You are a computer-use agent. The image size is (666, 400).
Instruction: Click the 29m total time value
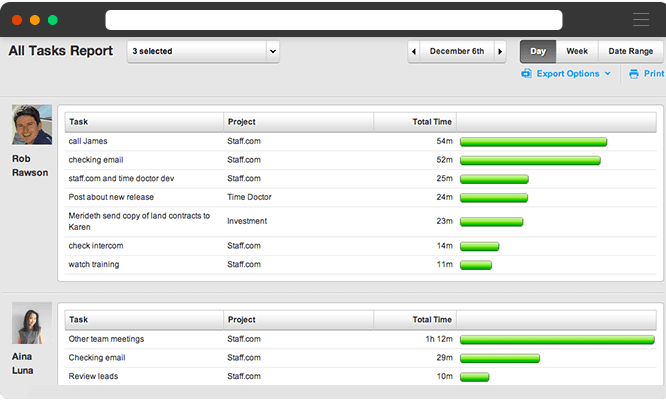444,358
